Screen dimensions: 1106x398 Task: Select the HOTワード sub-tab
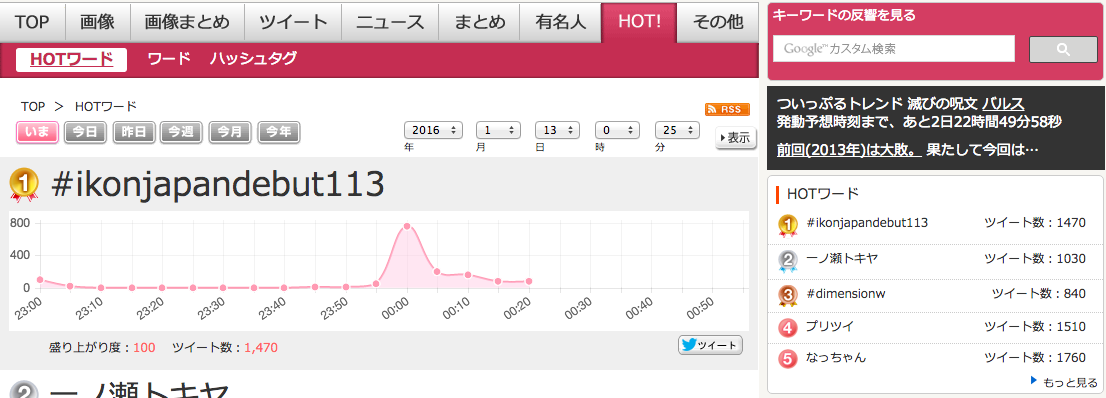(x=71, y=59)
